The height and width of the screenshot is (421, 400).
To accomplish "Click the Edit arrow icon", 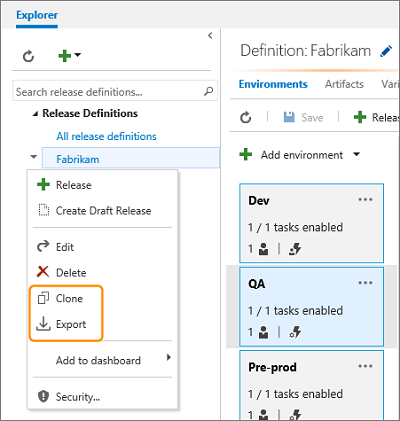I will (x=43, y=246).
